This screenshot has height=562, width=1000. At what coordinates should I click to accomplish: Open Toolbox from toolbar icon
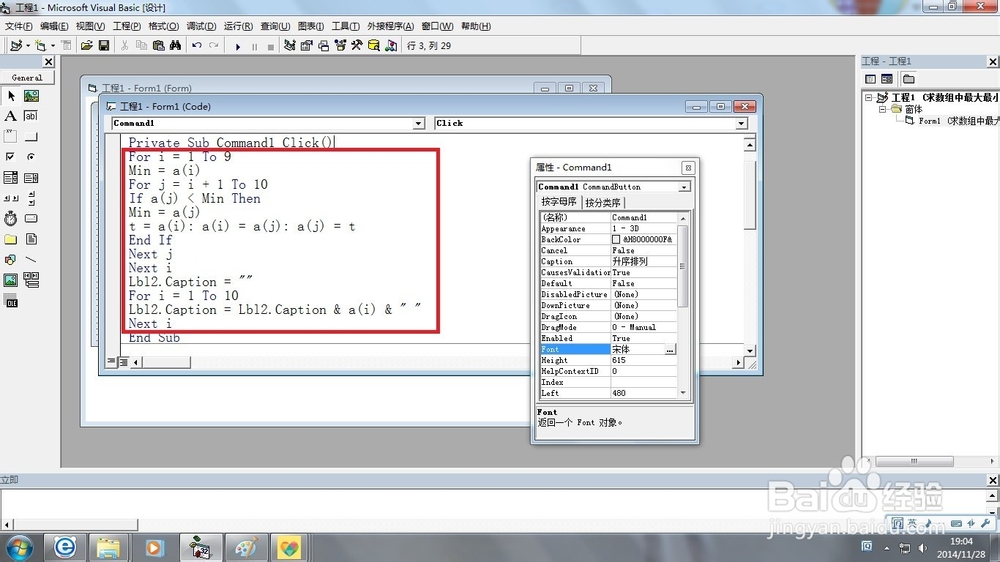(357, 45)
